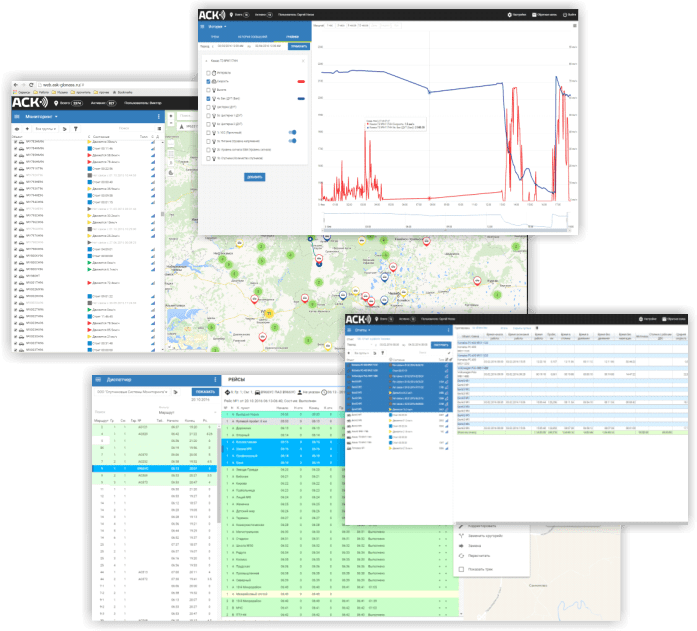Viewport: 697px width, 631px height.
Task: Click the blue build button in Reports
Action: pos(441,345)
